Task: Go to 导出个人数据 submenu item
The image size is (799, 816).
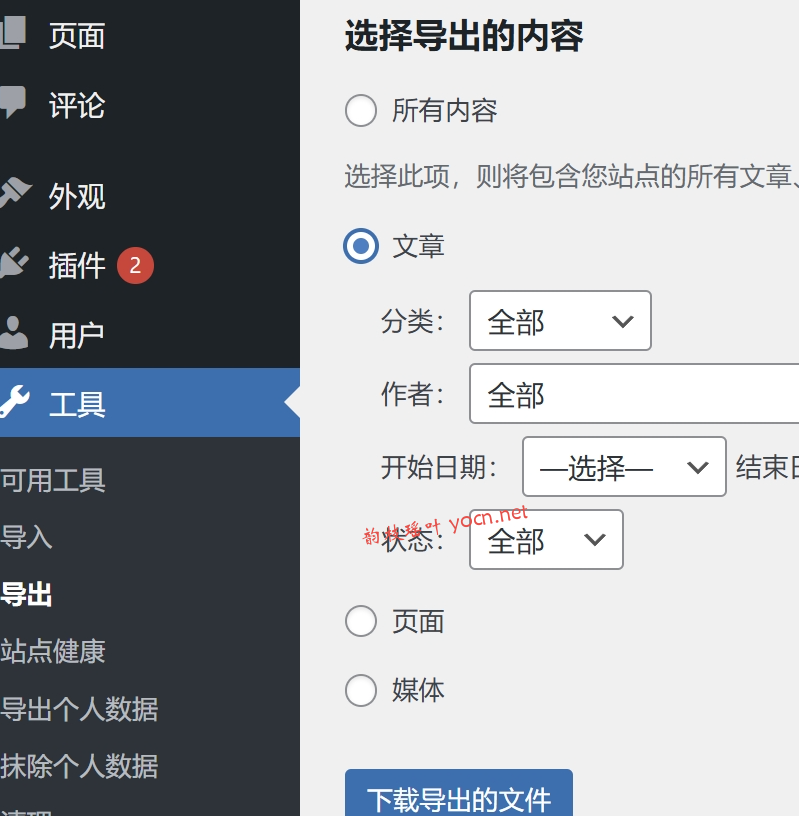Action: point(79,708)
